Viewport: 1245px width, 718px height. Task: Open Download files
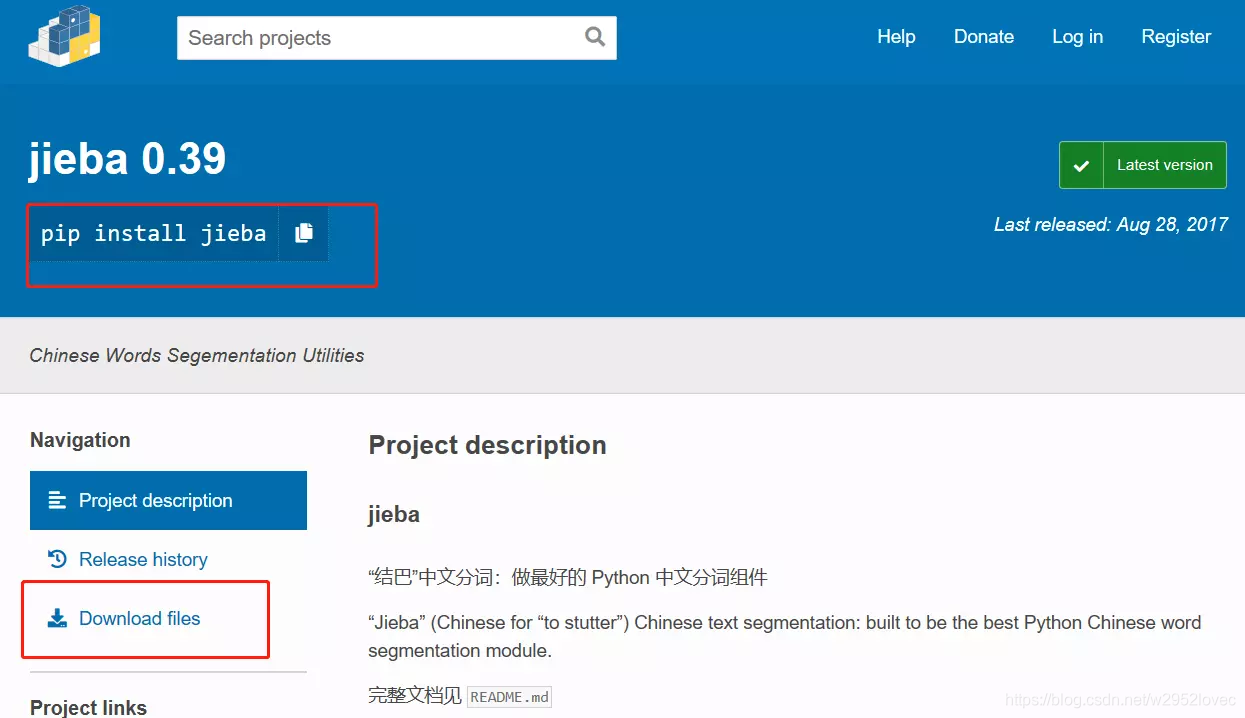tap(139, 618)
